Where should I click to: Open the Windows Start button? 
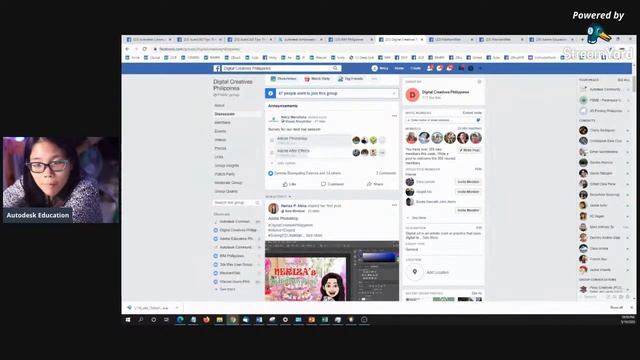[x=128, y=320]
